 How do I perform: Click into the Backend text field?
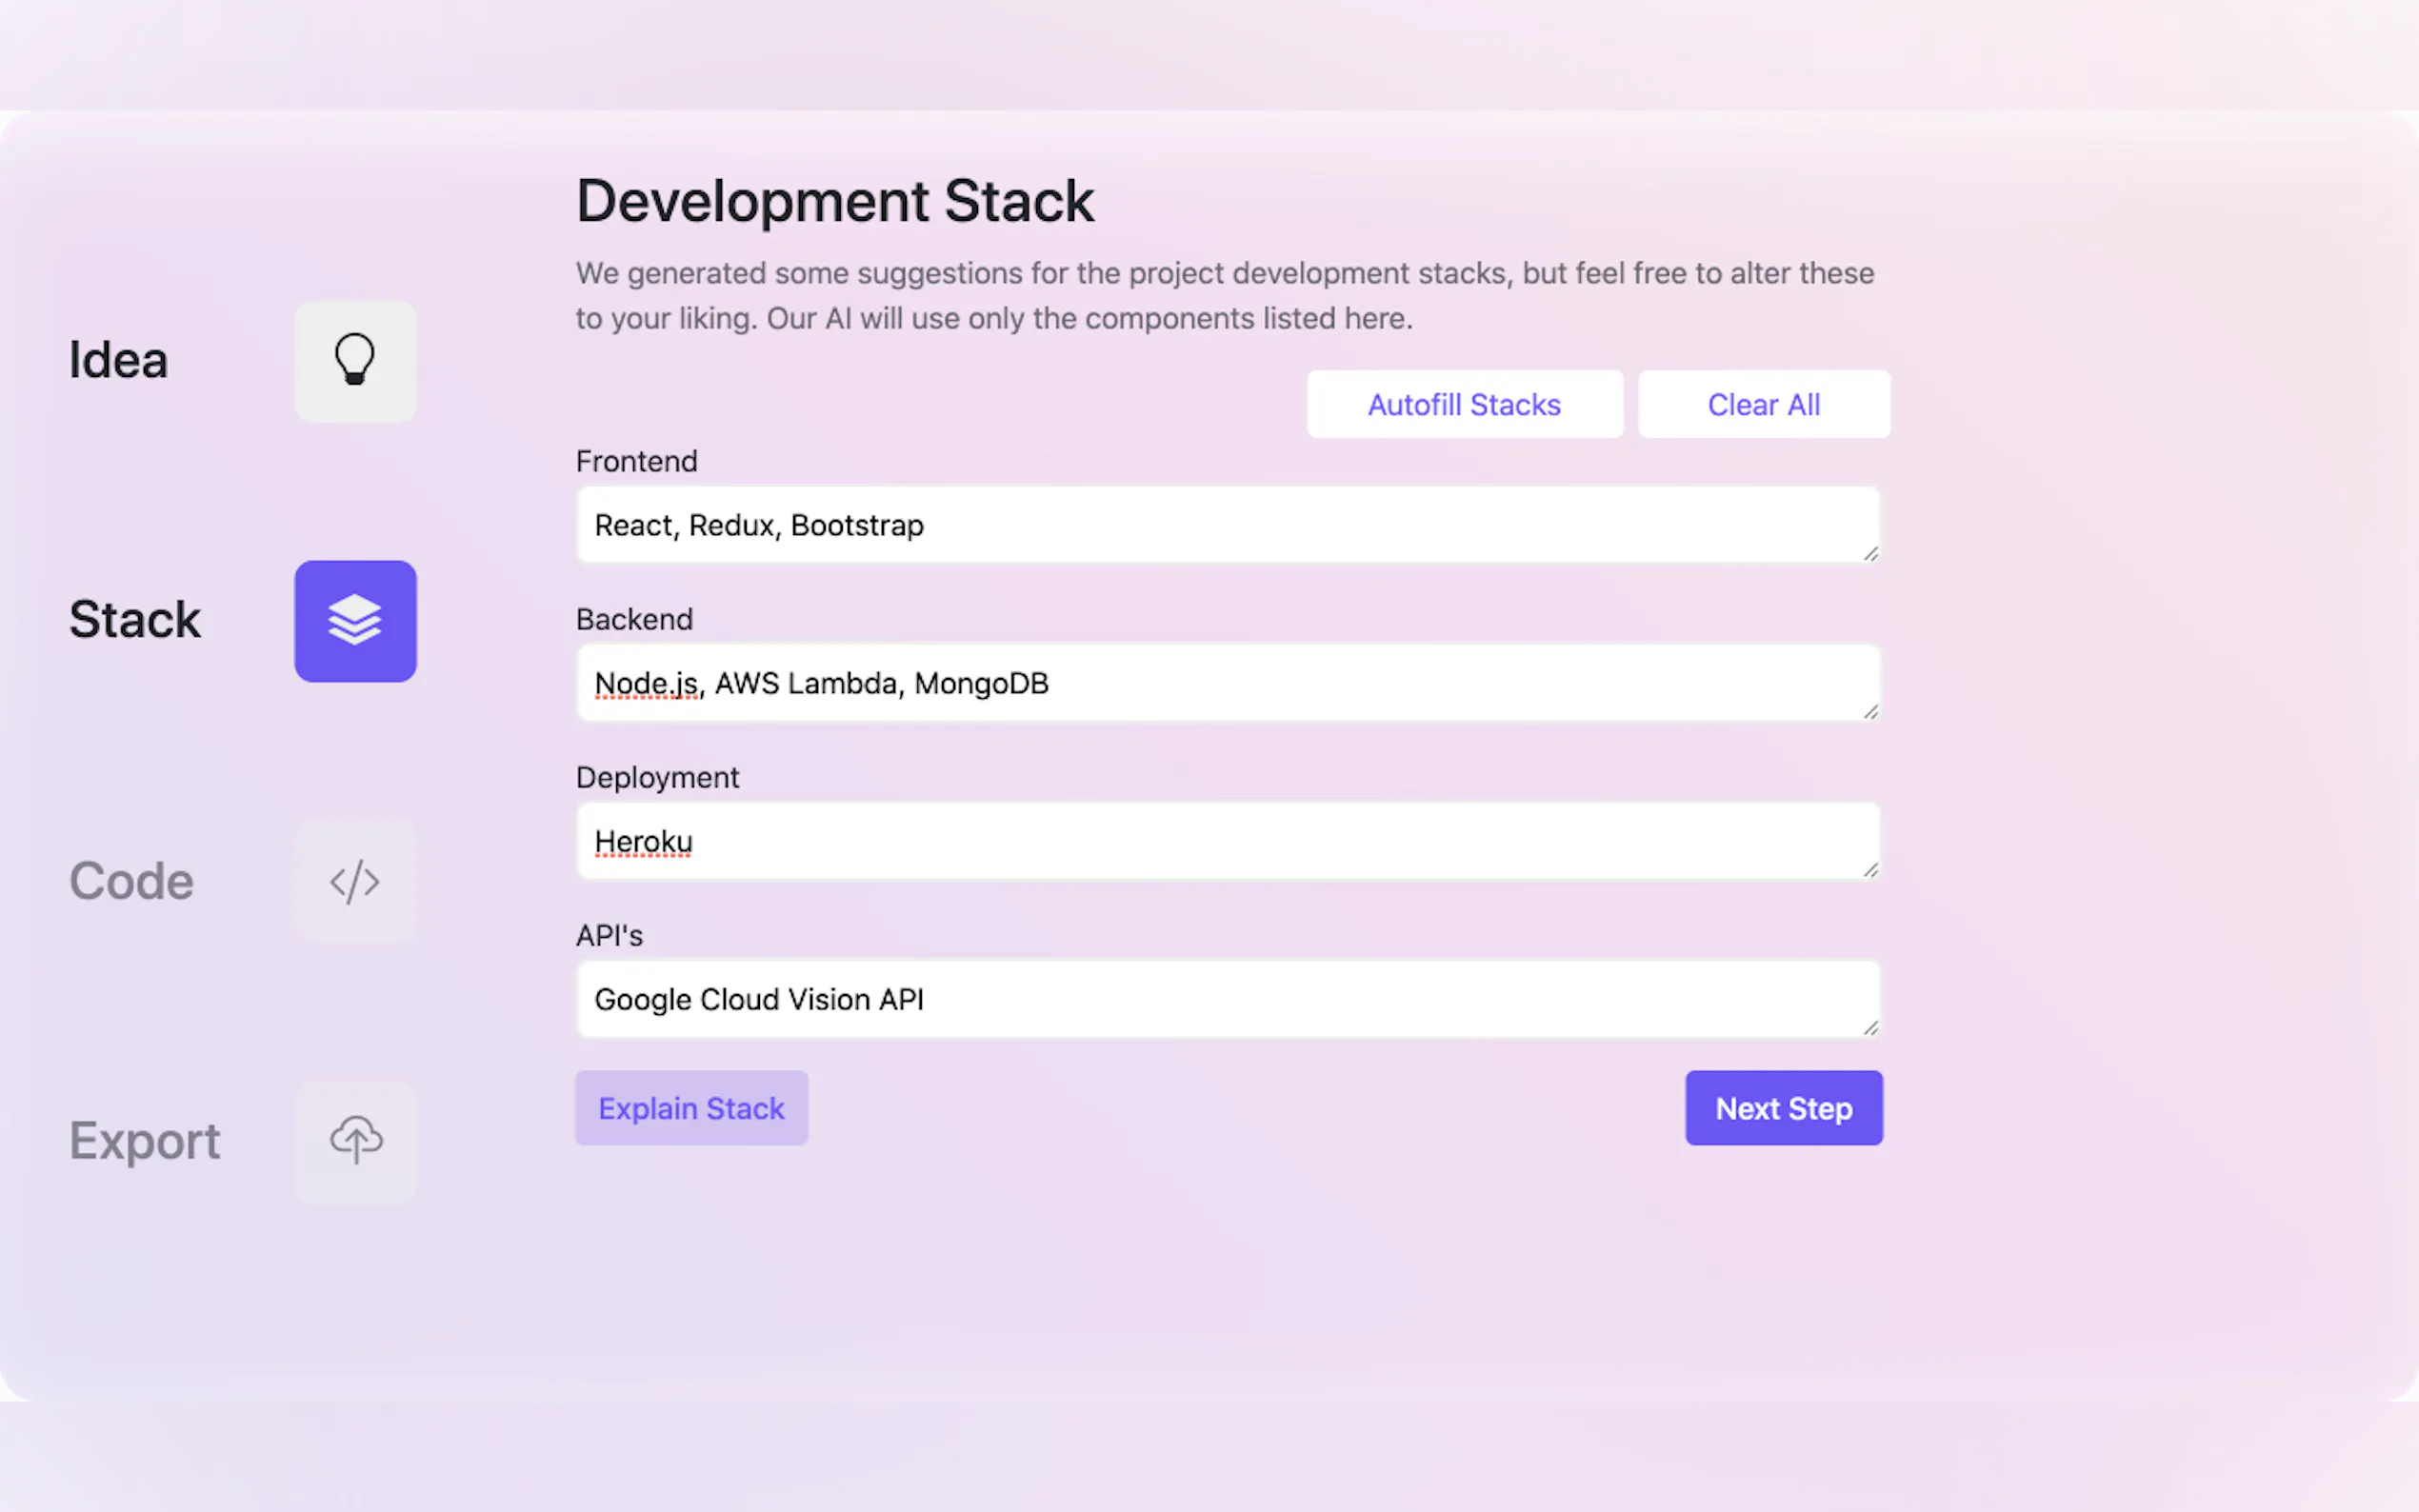pos(1227,683)
